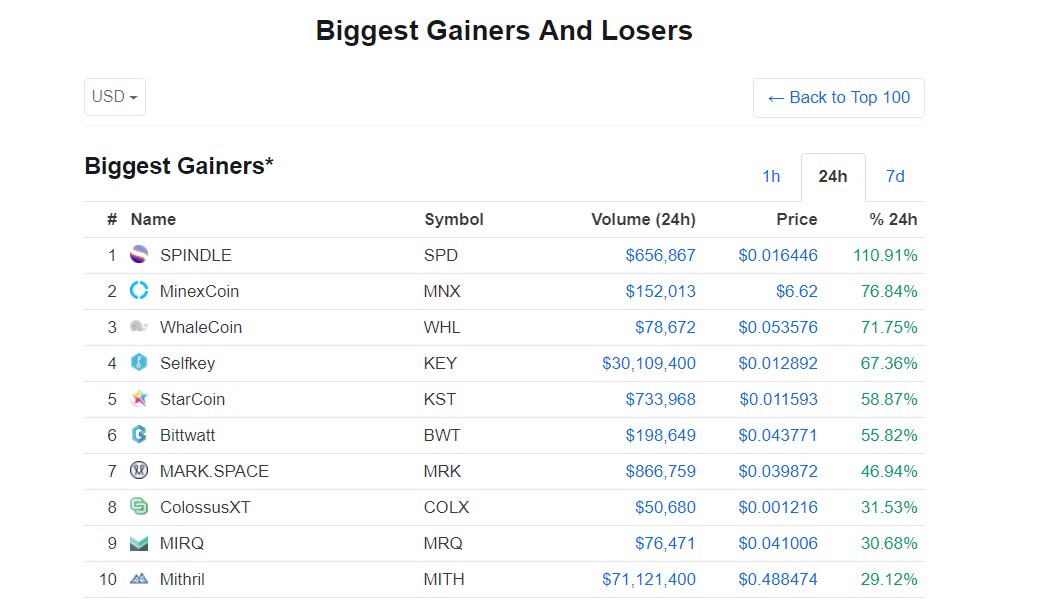1064x604 pixels.
Task: Sort by the Volume (24h) column header
Action: 643,219
